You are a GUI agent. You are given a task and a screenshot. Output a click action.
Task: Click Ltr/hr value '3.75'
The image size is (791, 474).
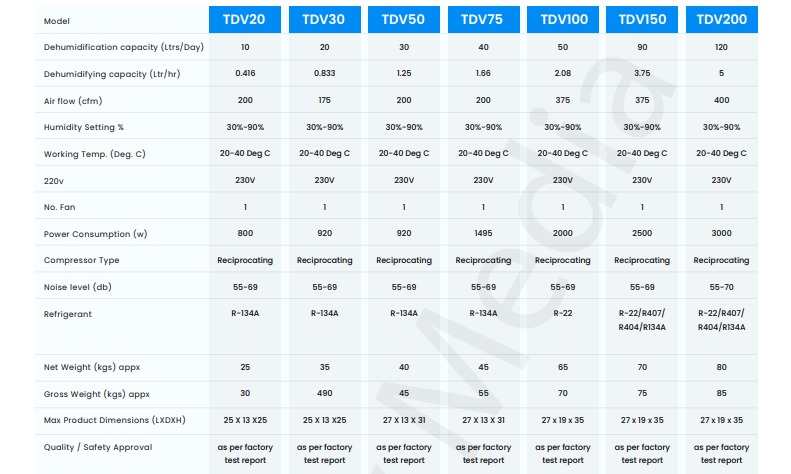(642, 73)
